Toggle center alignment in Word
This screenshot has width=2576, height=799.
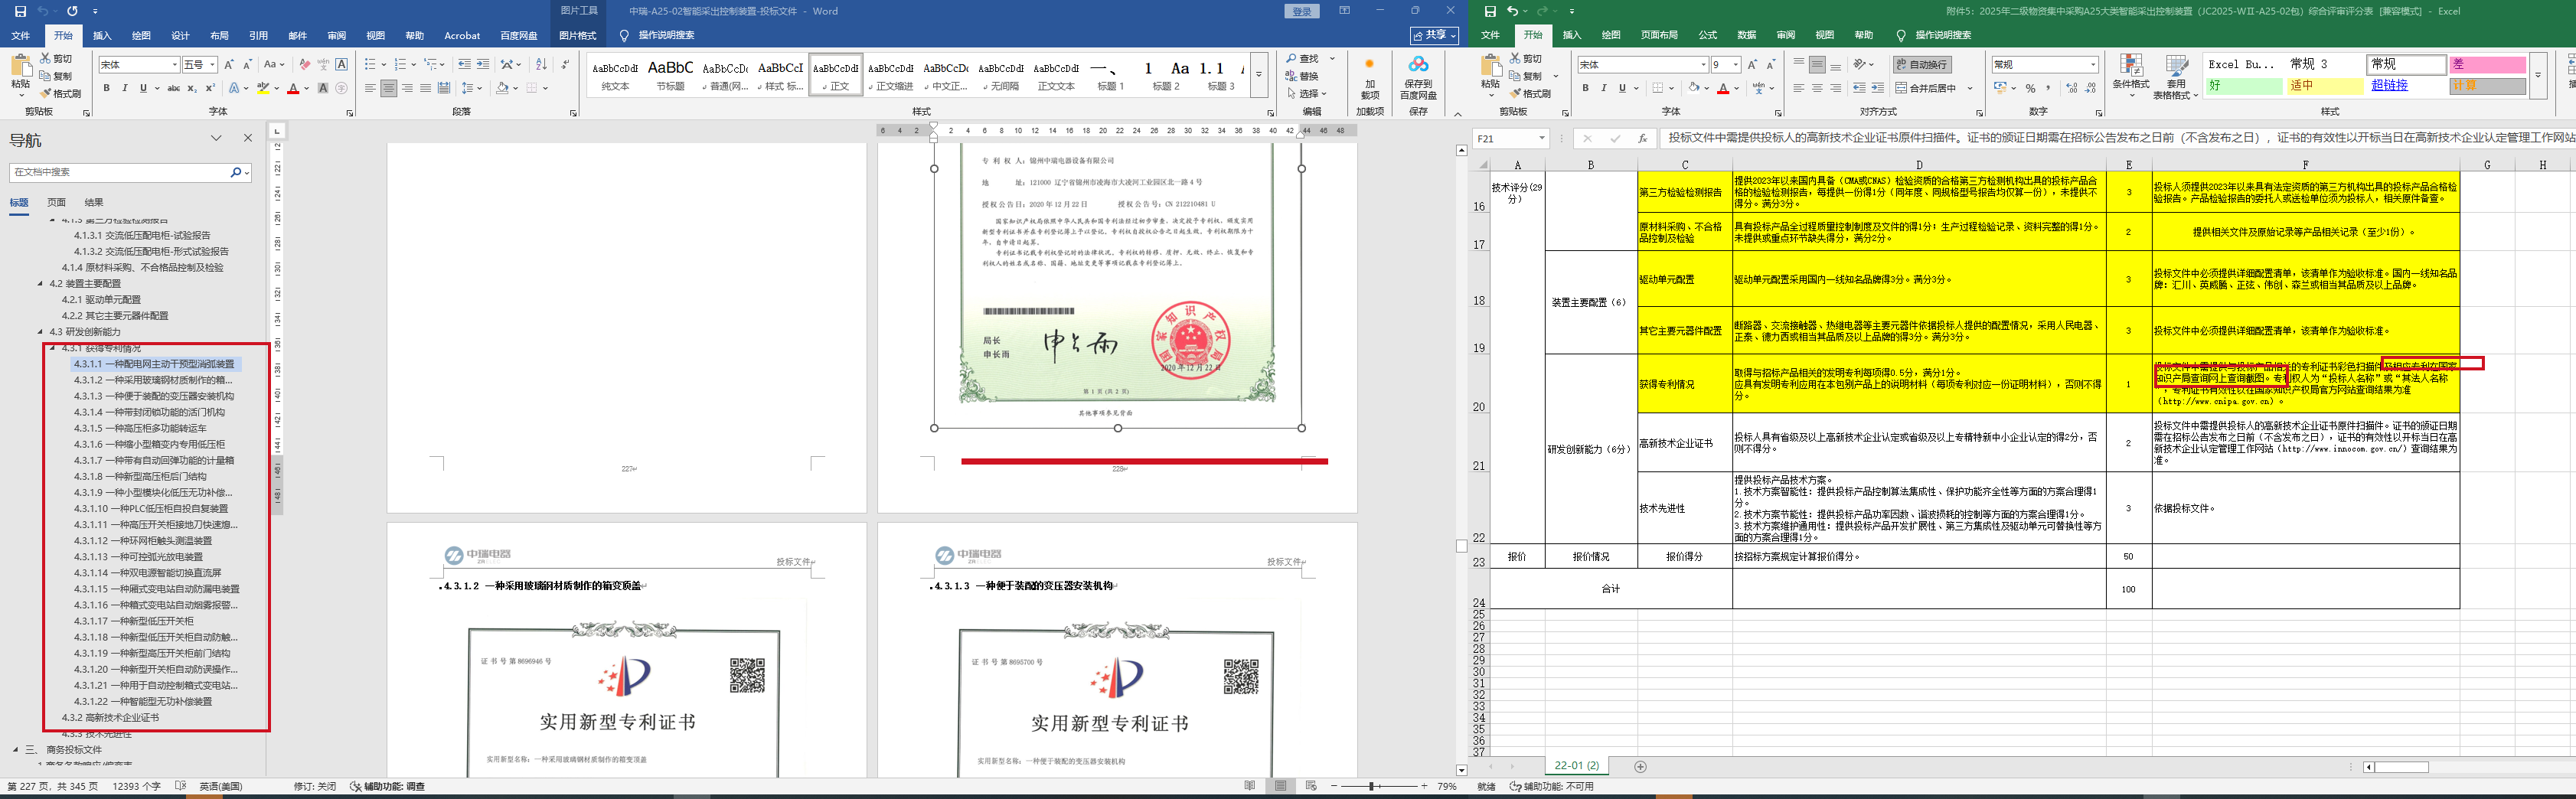389,88
